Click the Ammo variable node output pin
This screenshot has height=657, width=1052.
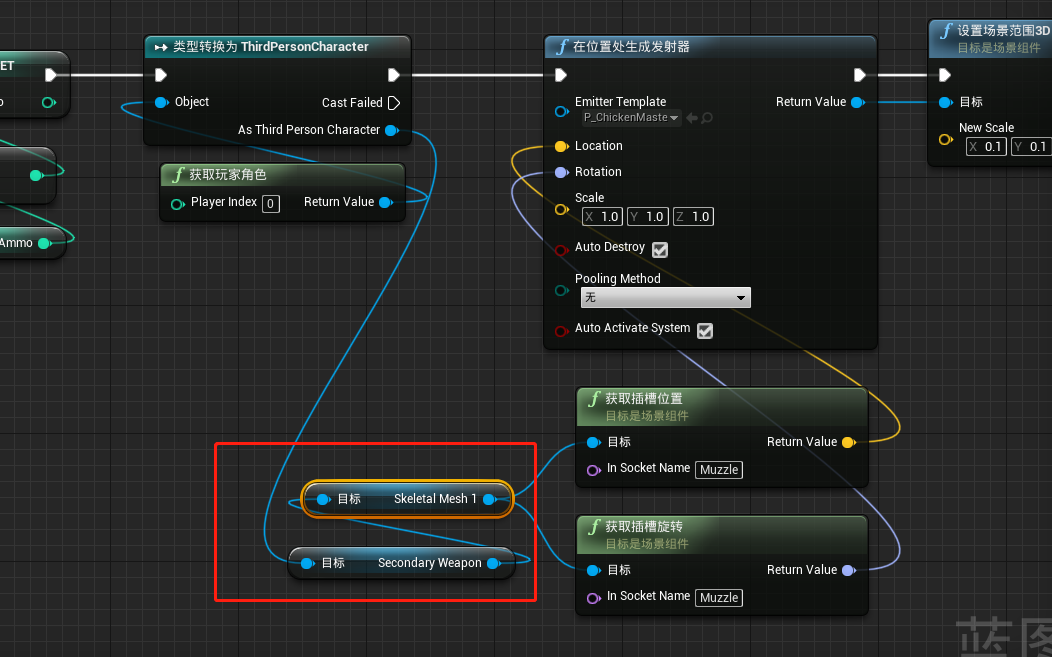(45, 243)
